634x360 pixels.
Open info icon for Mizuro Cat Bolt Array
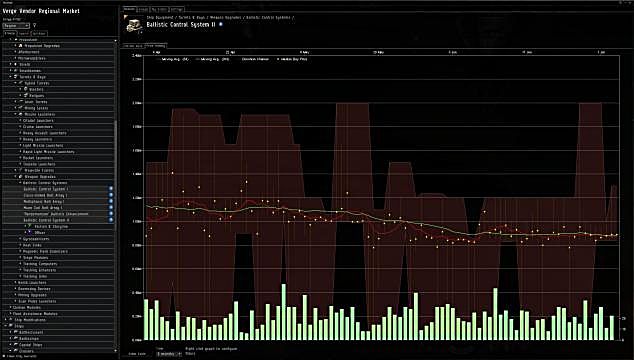click(x=111, y=208)
